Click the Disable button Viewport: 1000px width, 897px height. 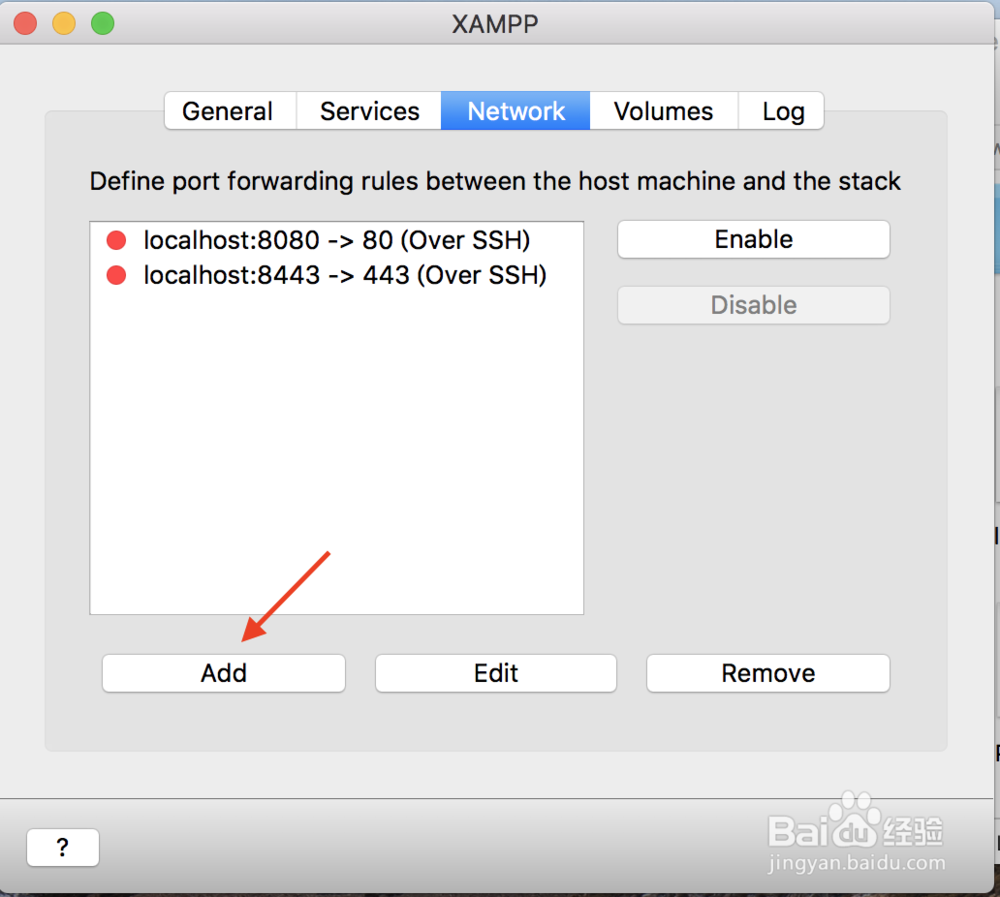click(x=753, y=305)
